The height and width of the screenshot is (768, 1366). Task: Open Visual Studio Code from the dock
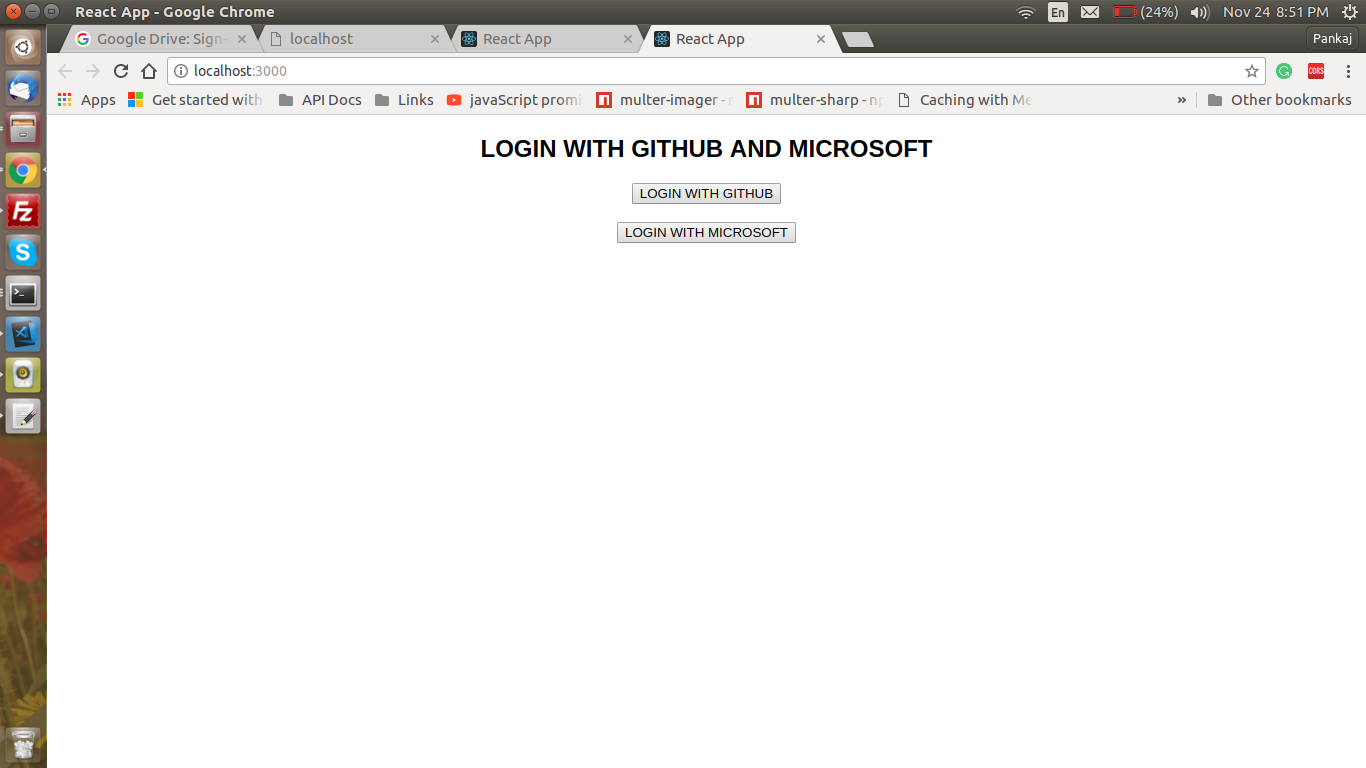(23, 334)
